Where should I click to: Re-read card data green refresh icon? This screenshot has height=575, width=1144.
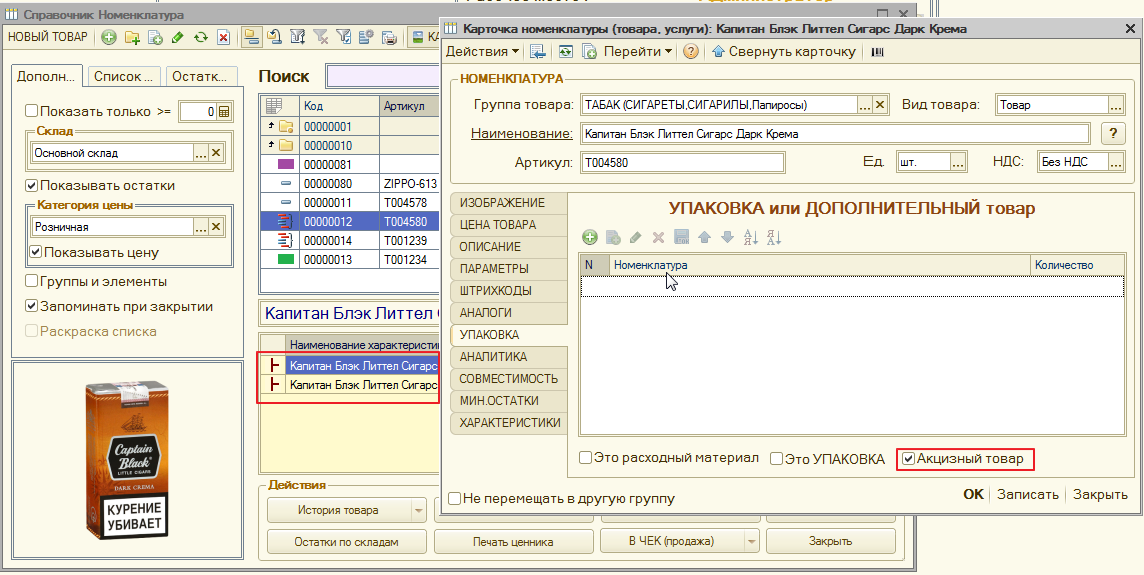565,51
